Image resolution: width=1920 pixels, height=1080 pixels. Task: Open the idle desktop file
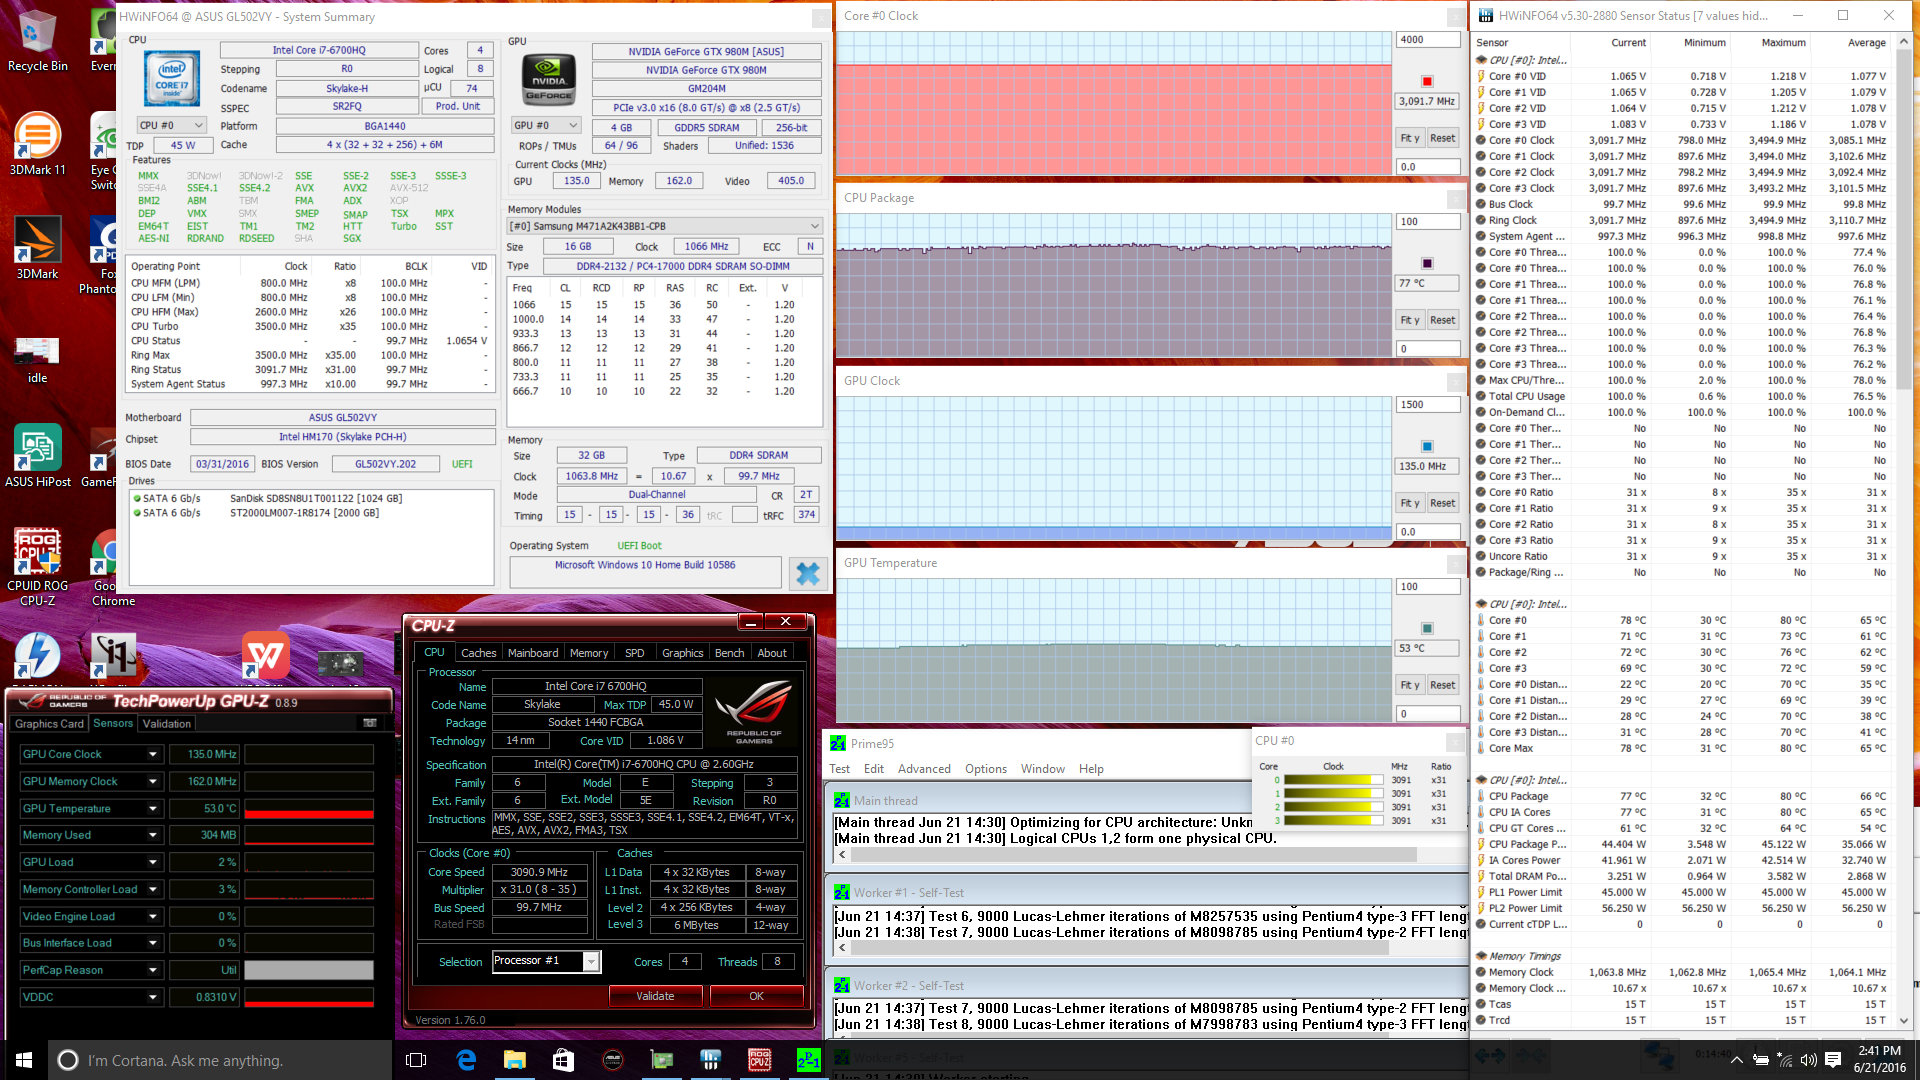click(x=37, y=360)
